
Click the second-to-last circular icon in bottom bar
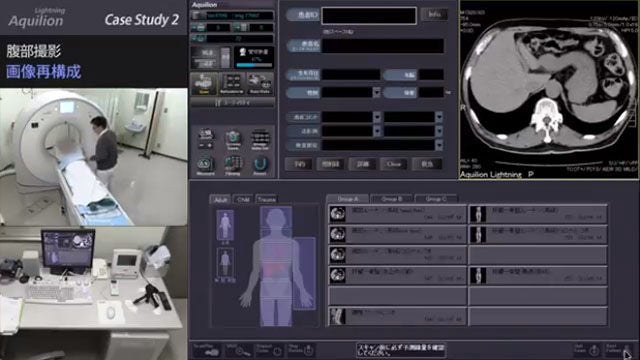587,350
